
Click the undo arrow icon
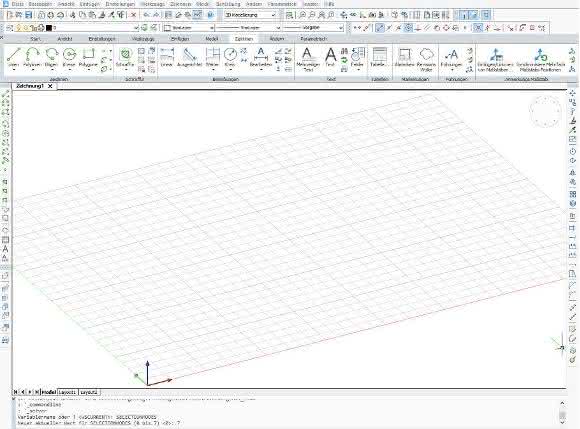[x=147, y=15]
